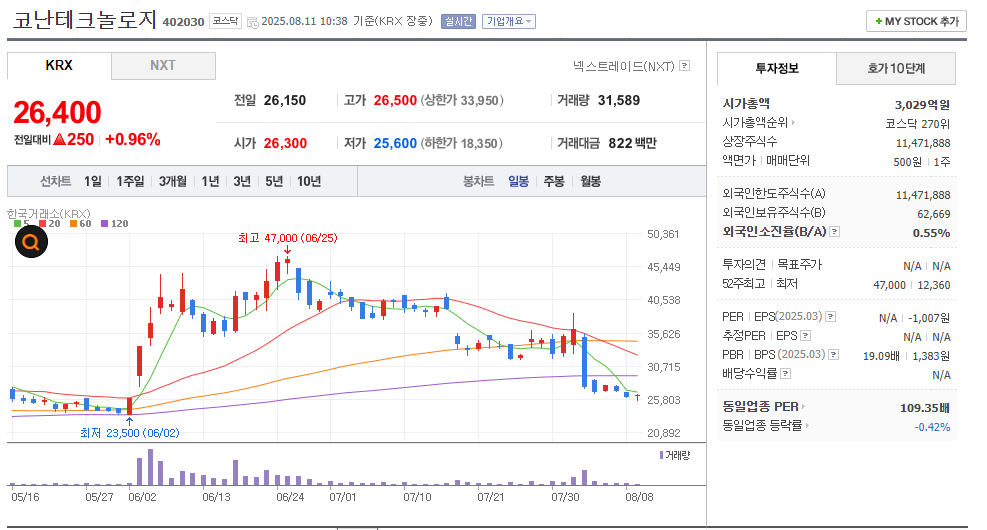Image resolution: width=987 pixels, height=530 pixels.
Task: Click the 거래대금 value 822 백만
Action: pyautogui.click(x=632, y=144)
